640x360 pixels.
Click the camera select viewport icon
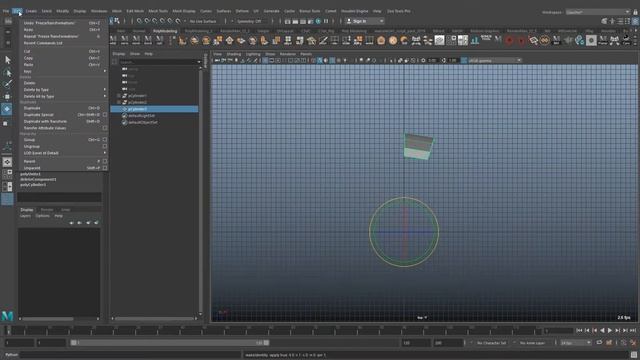point(217,60)
